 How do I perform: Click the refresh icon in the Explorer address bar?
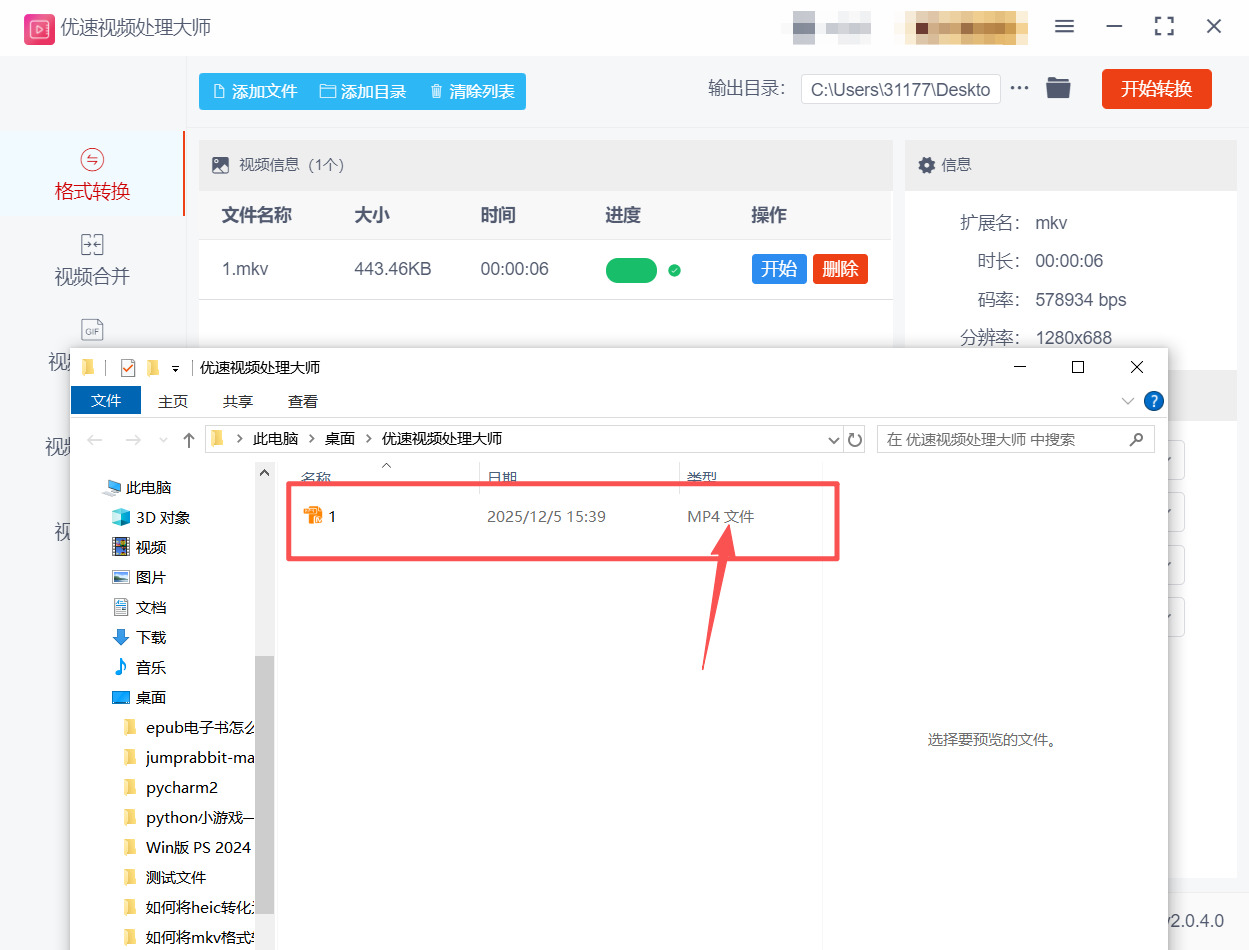click(x=856, y=439)
